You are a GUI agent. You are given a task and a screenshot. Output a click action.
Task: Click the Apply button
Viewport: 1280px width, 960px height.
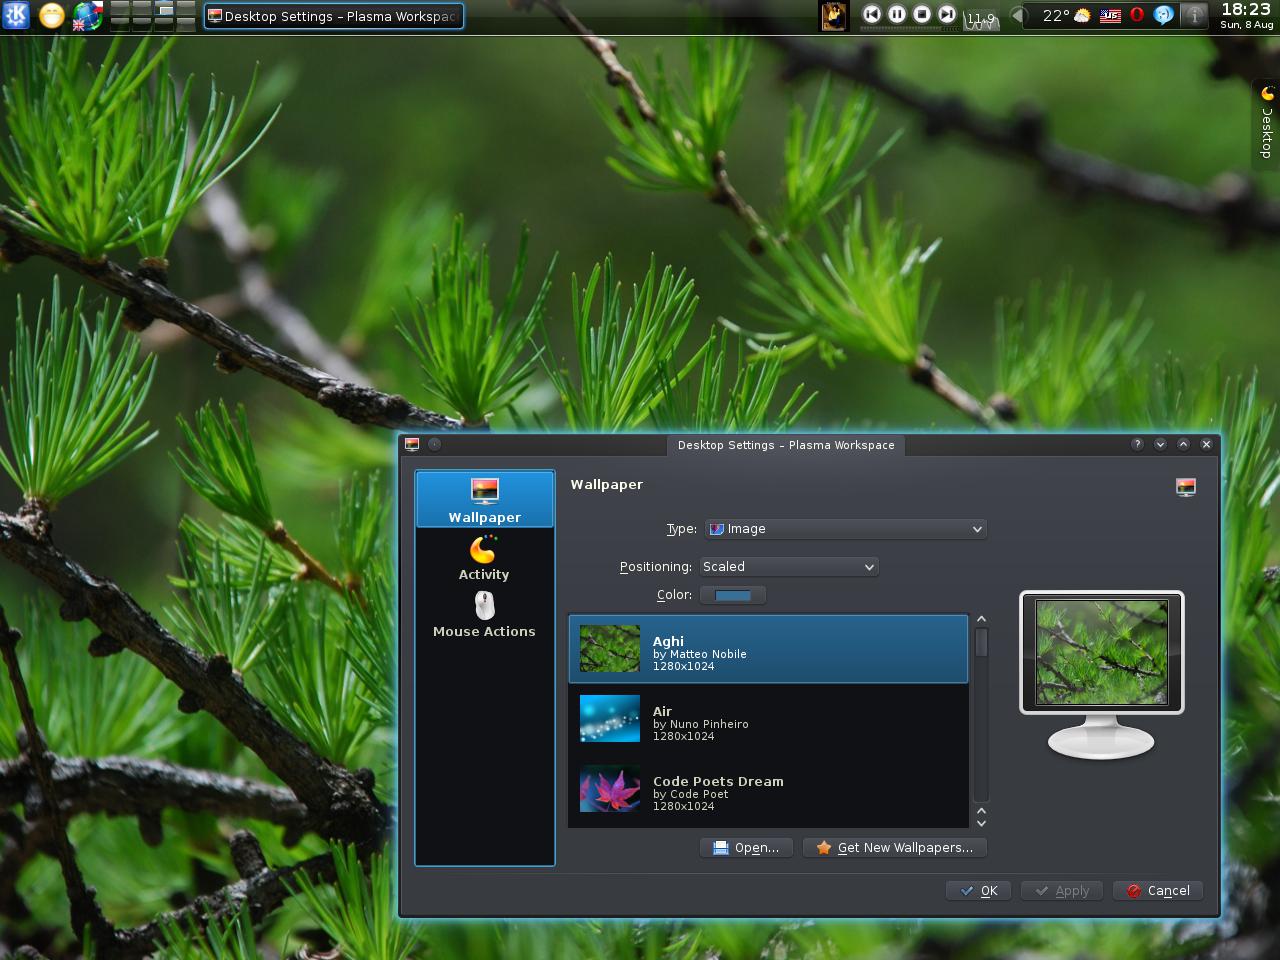click(1062, 891)
